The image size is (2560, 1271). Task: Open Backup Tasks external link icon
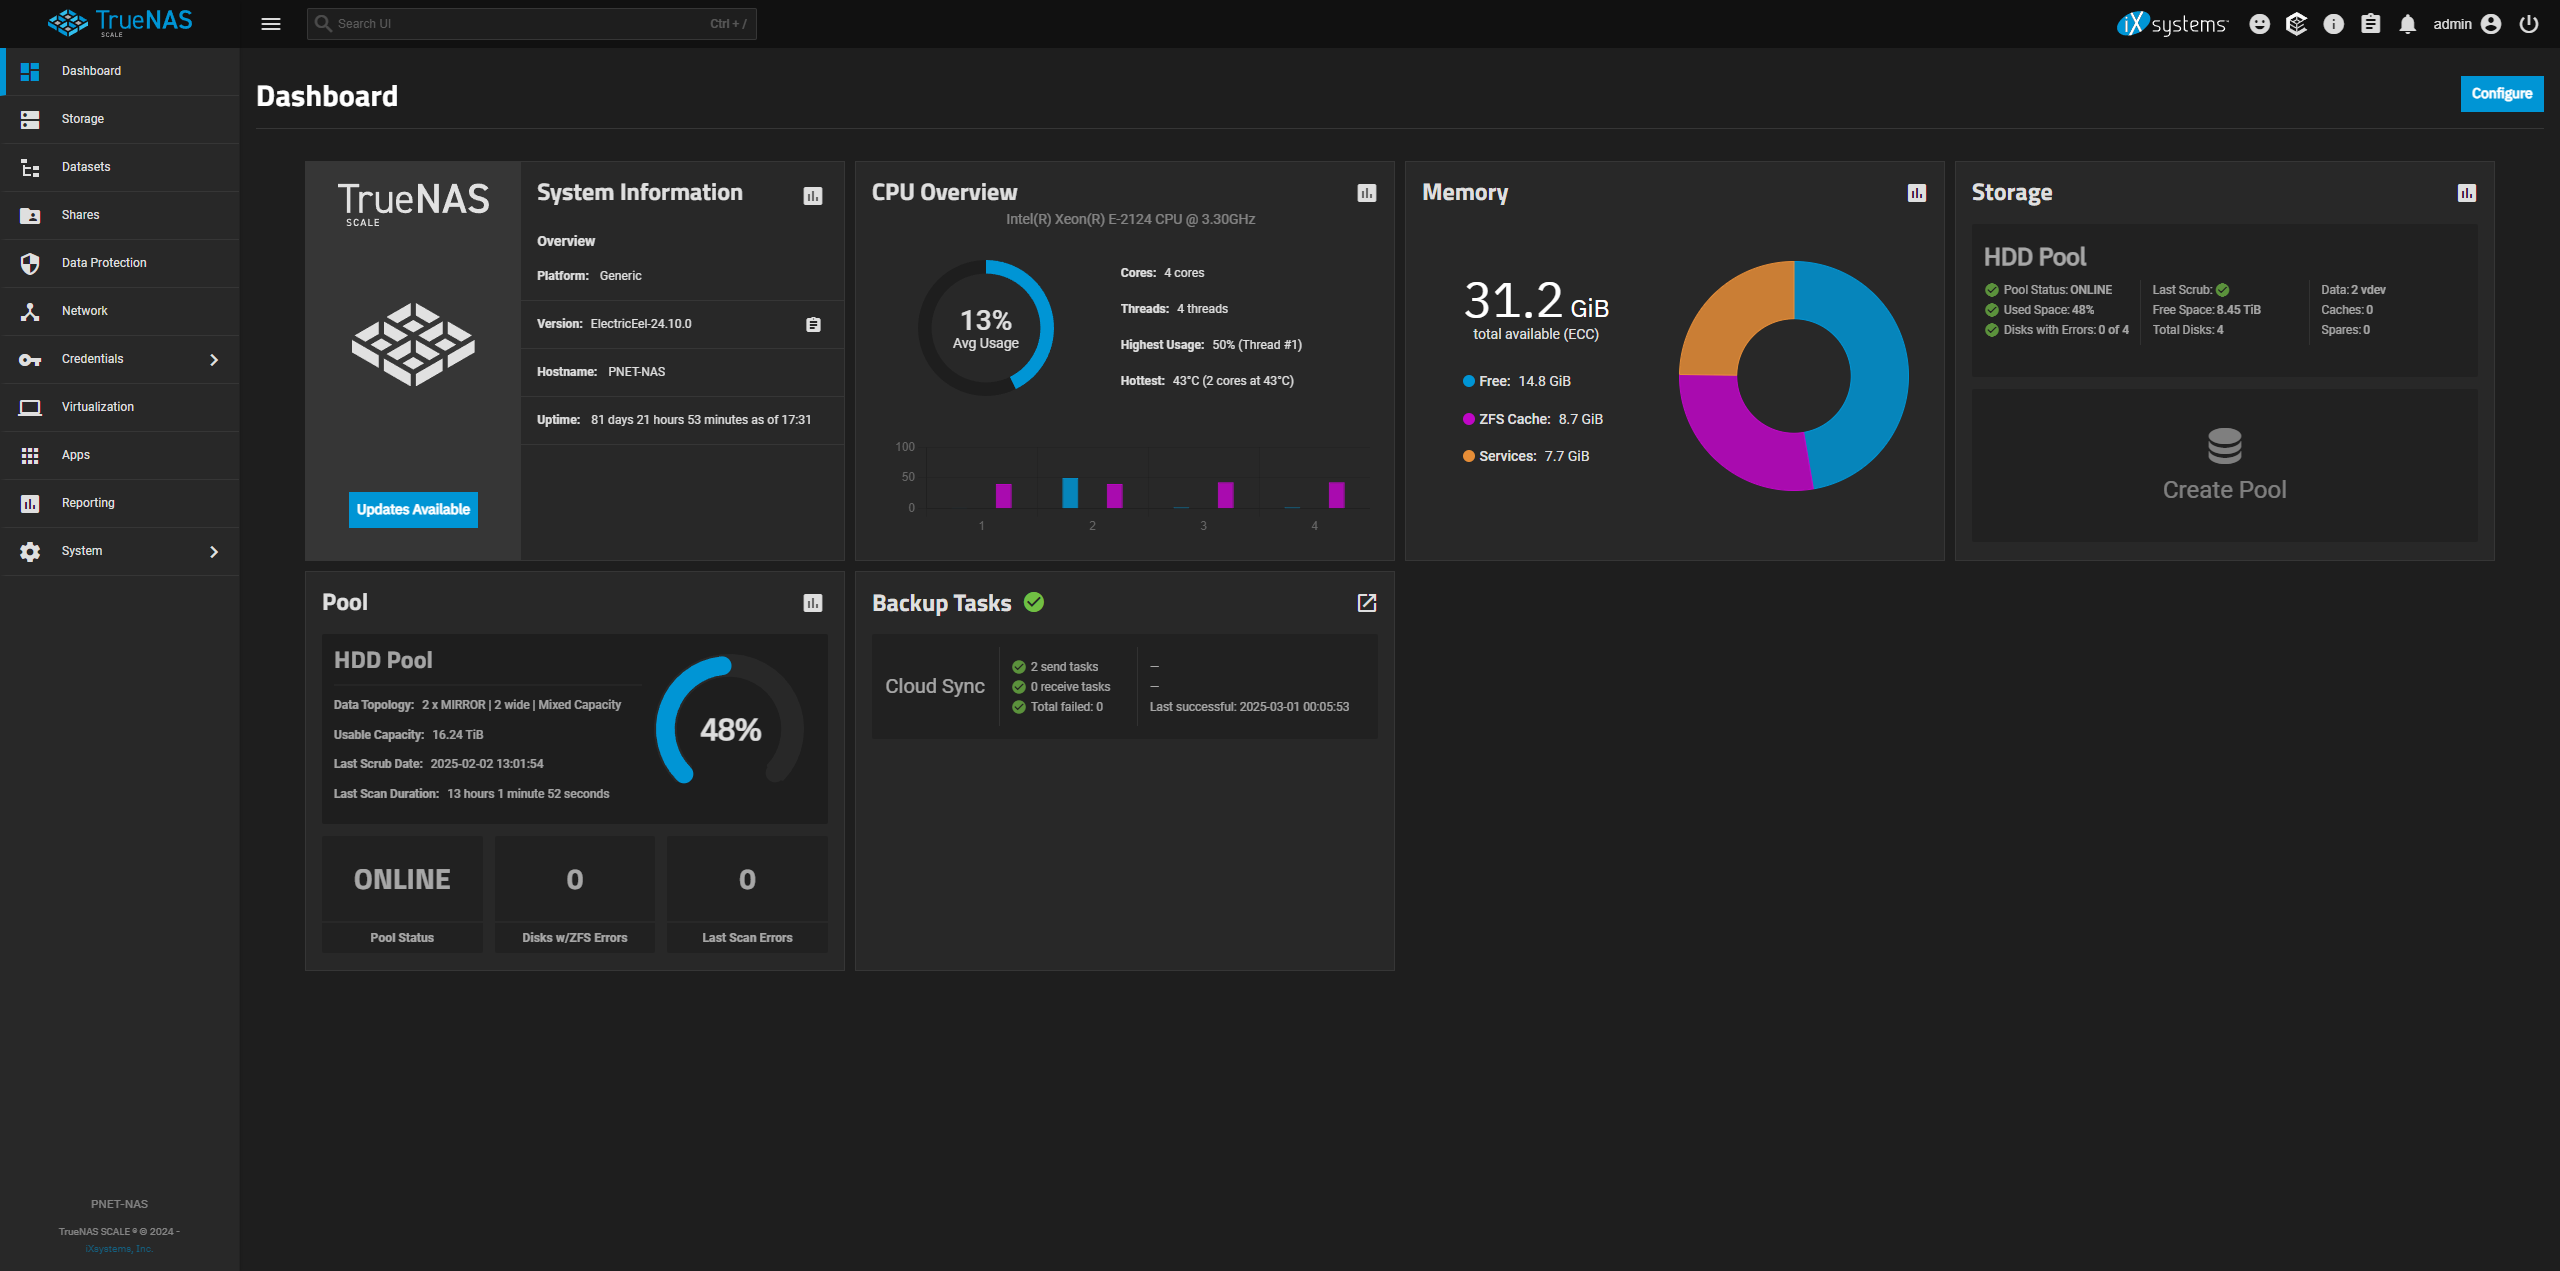(x=1367, y=603)
